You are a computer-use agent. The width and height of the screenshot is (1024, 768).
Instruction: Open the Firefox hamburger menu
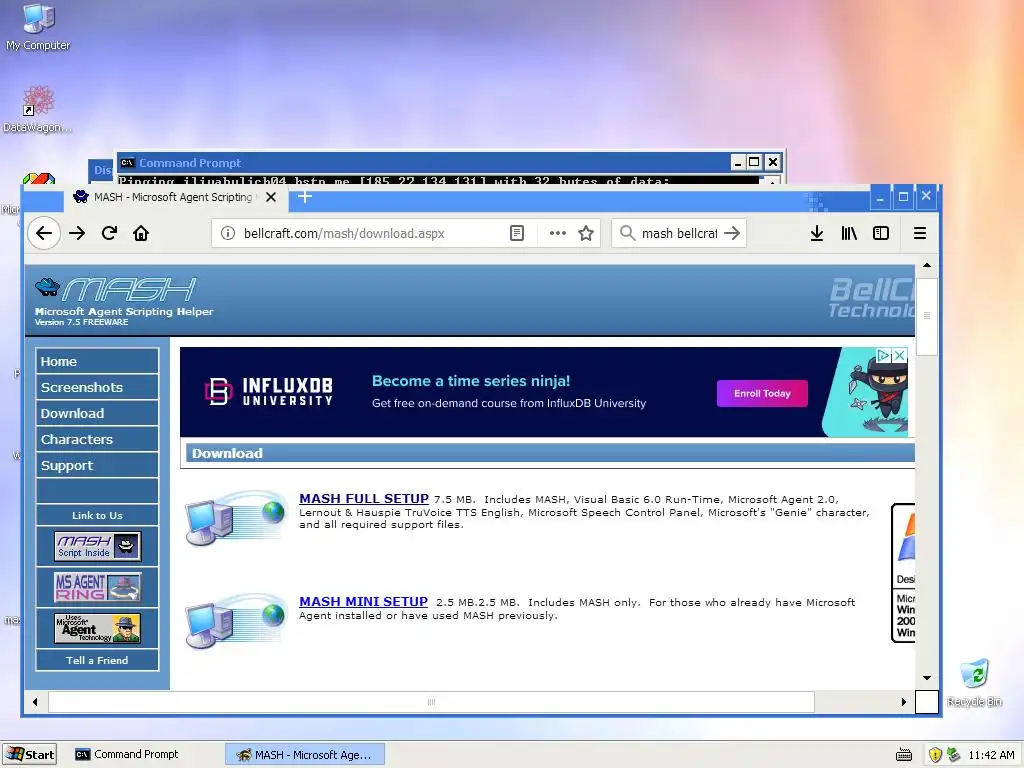(920, 233)
